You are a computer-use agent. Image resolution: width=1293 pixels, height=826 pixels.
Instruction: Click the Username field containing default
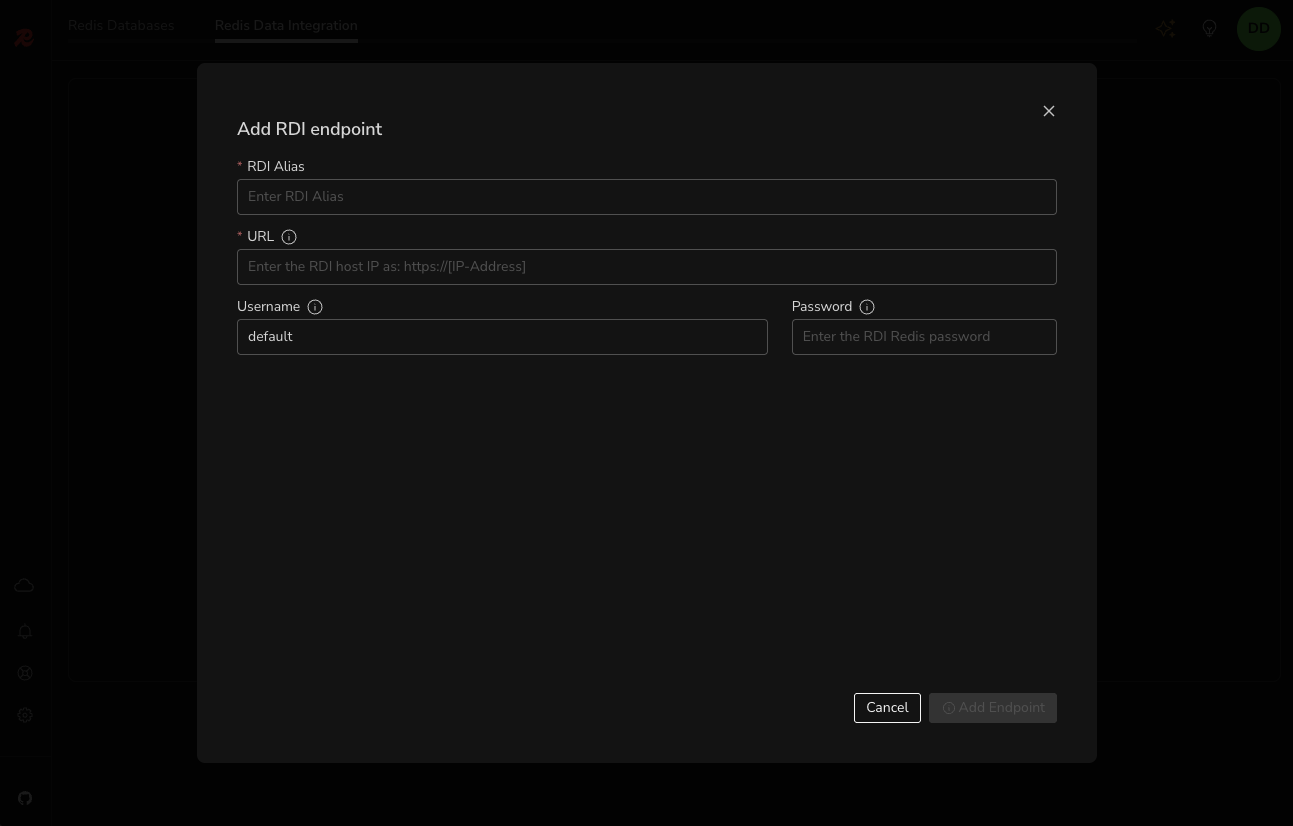502,337
